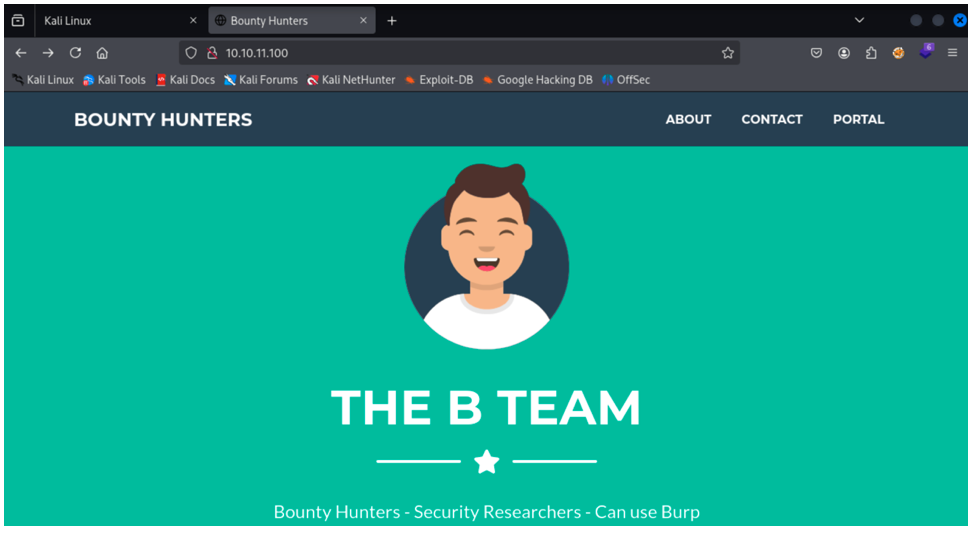Open the PORTAL navigation link
This screenshot has width=974, height=533.
pos(858,119)
